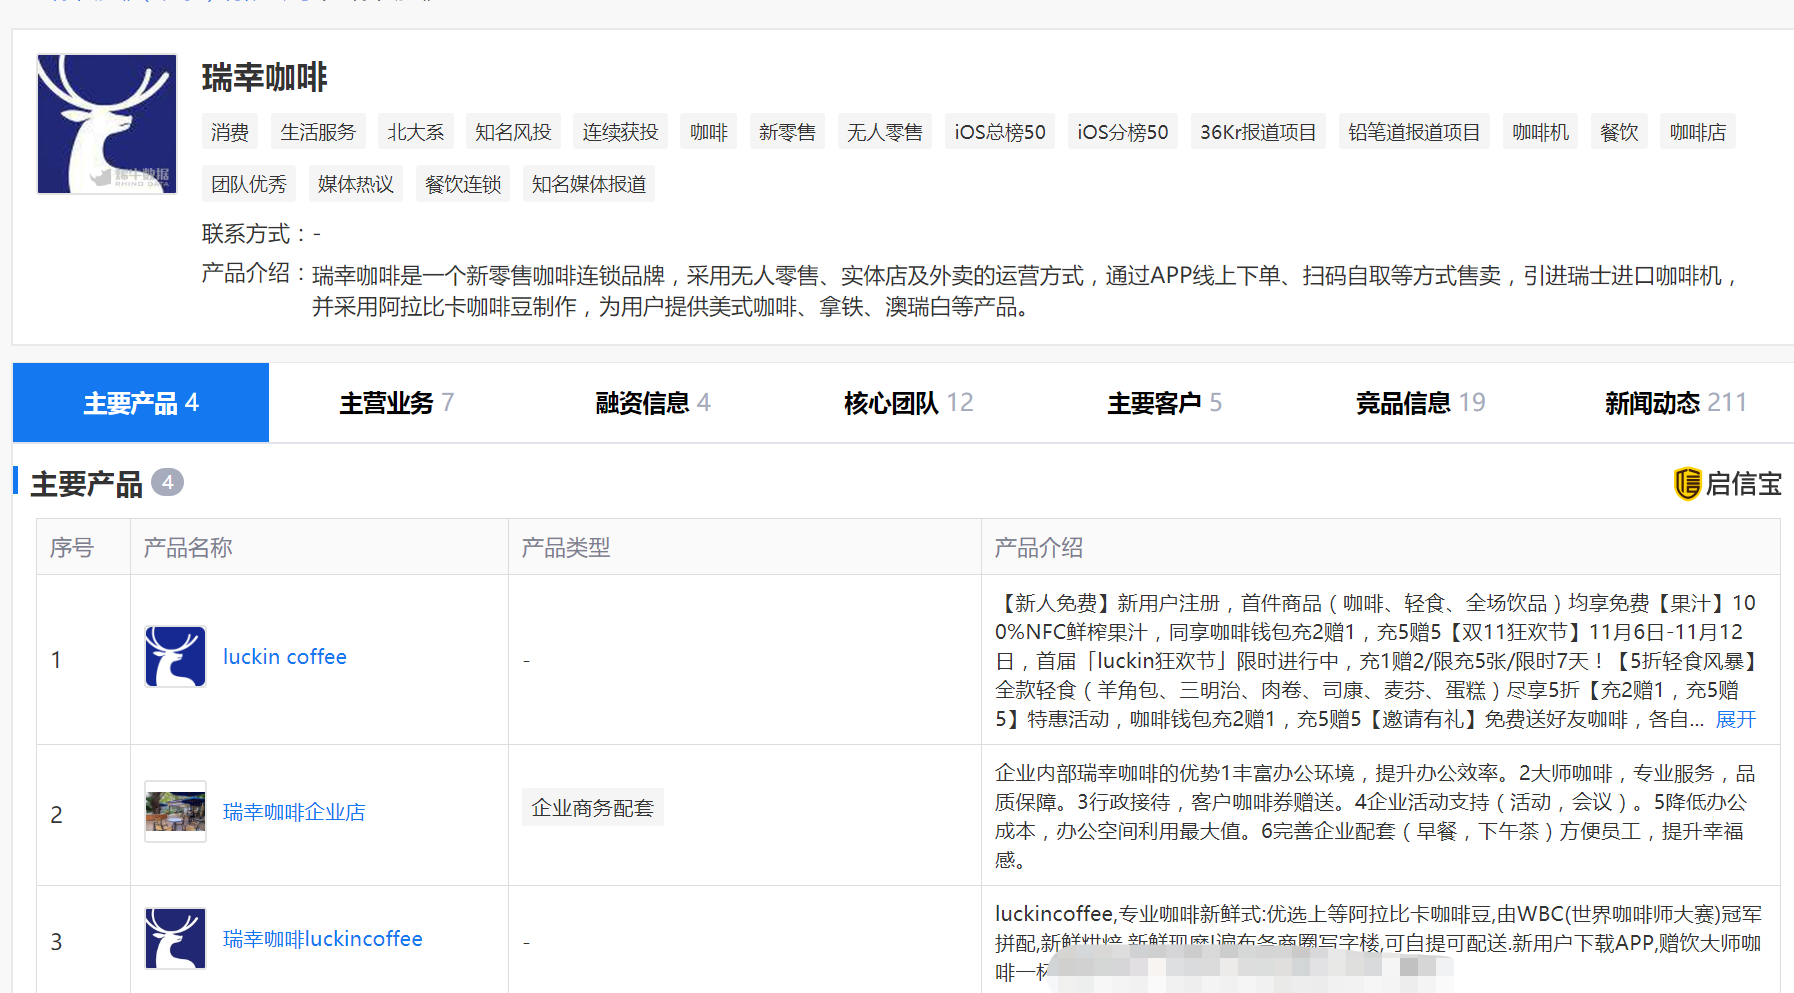Click the 餐饮 tag
The height and width of the screenshot is (993, 1794).
1619,132
